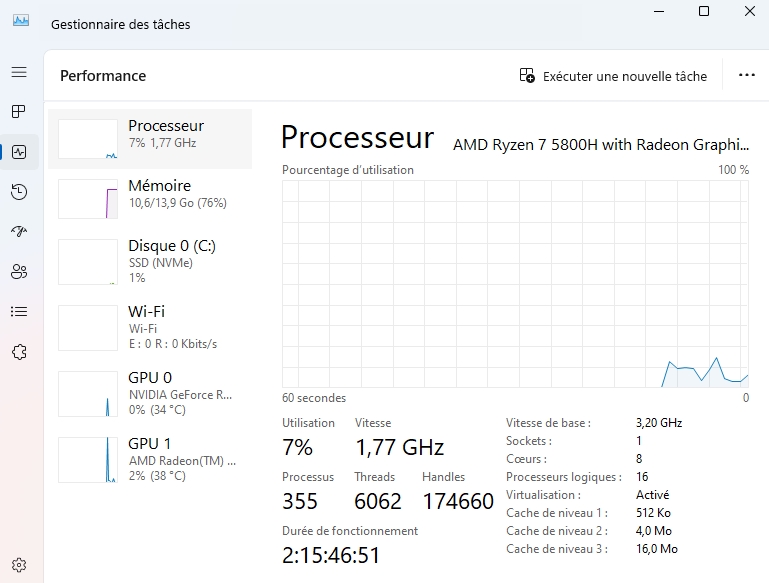Viewport: 769px width, 583px height.
Task: Open the Users page icon
Action: (18, 272)
